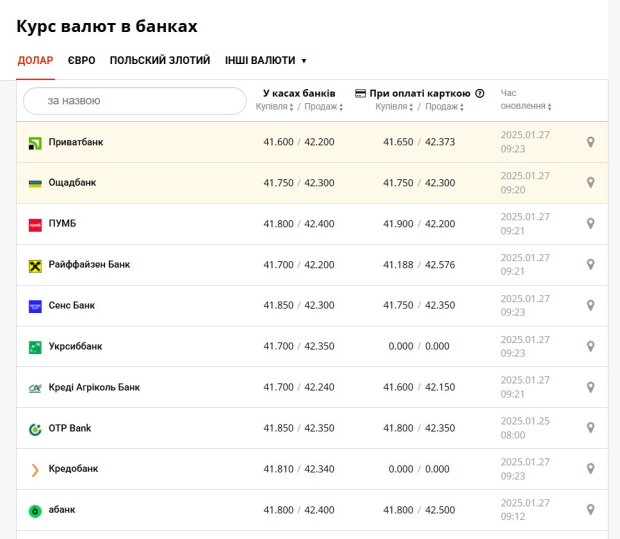The image size is (620, 539).
Task: Open the абанк link
Action: pyautogui.click(x=62, y=510)
